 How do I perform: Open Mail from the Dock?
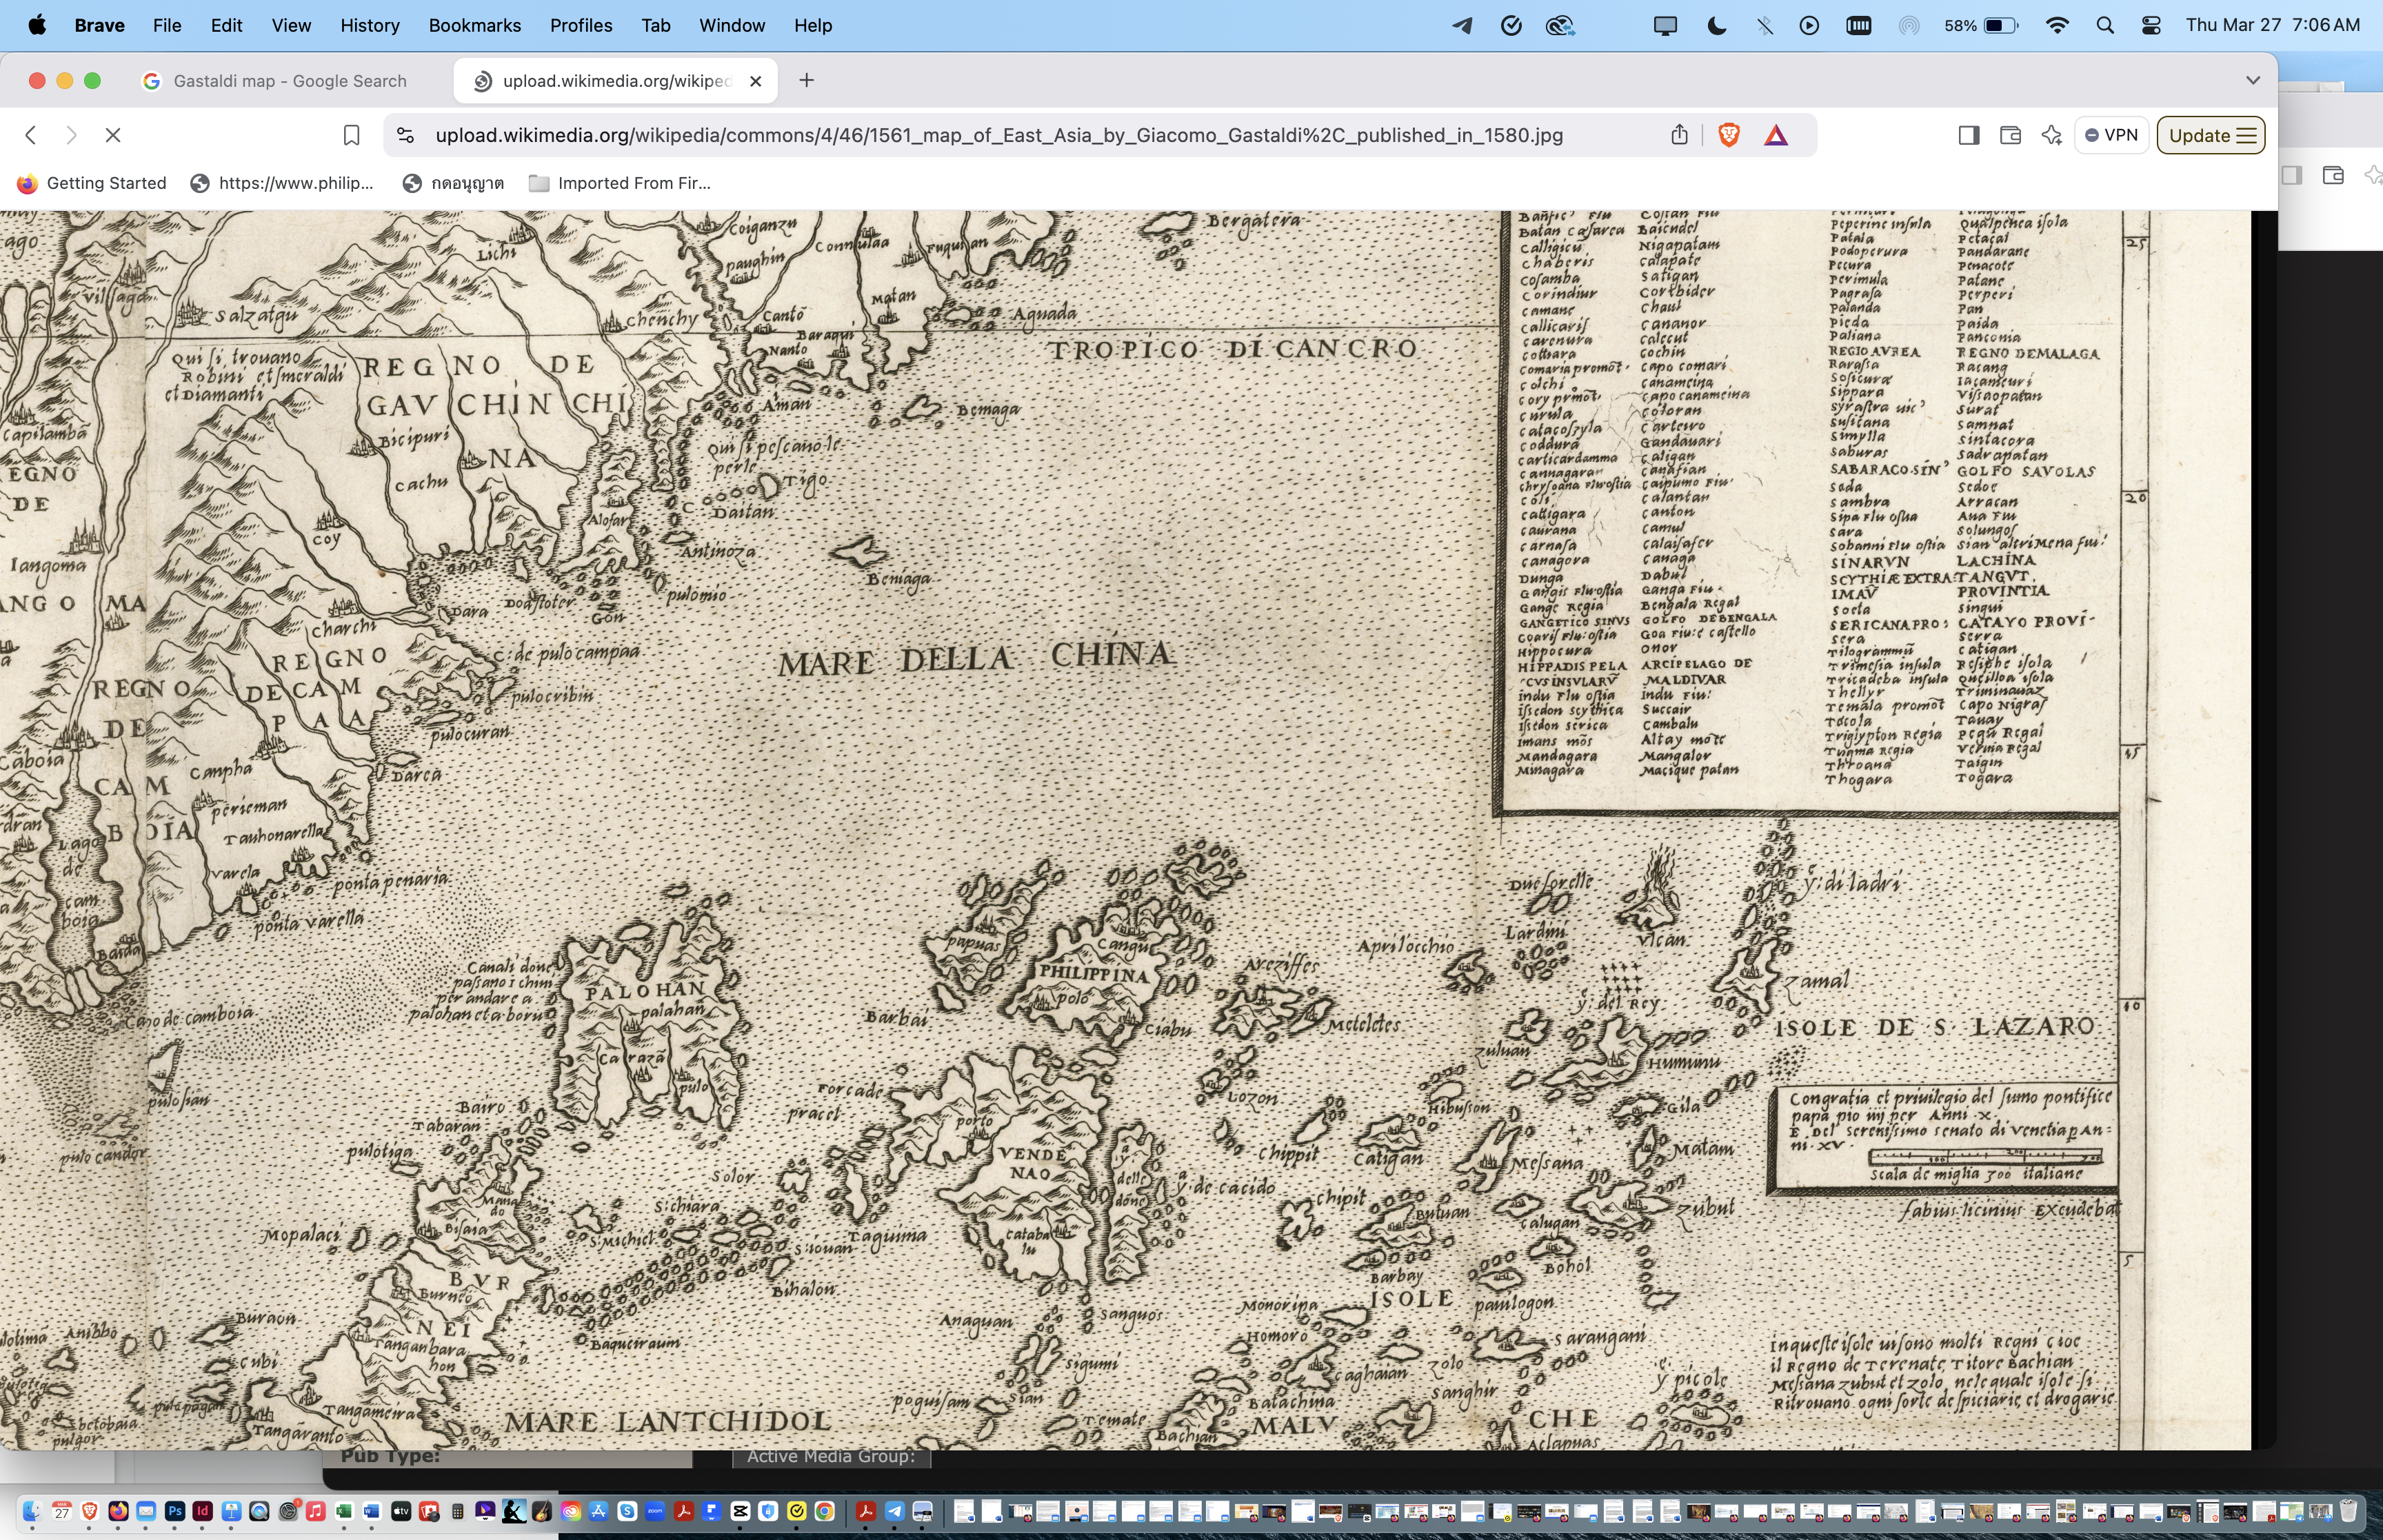pos(146,1511)
